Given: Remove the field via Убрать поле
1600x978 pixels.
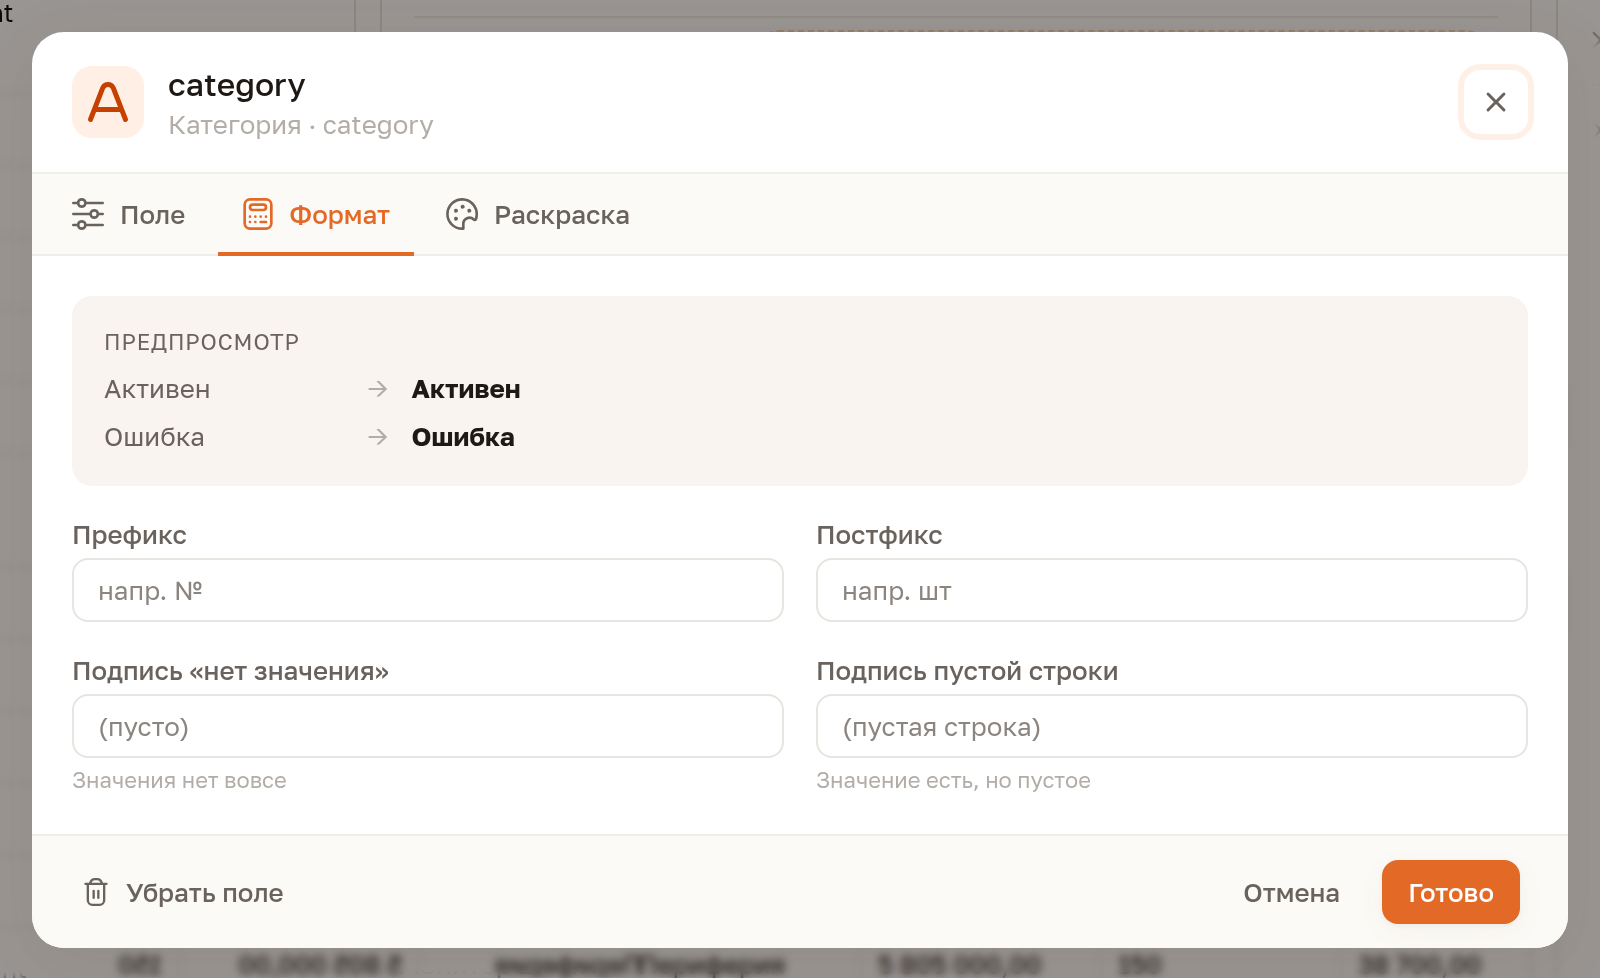Looking at the screenshot, I should coord(184,892).
